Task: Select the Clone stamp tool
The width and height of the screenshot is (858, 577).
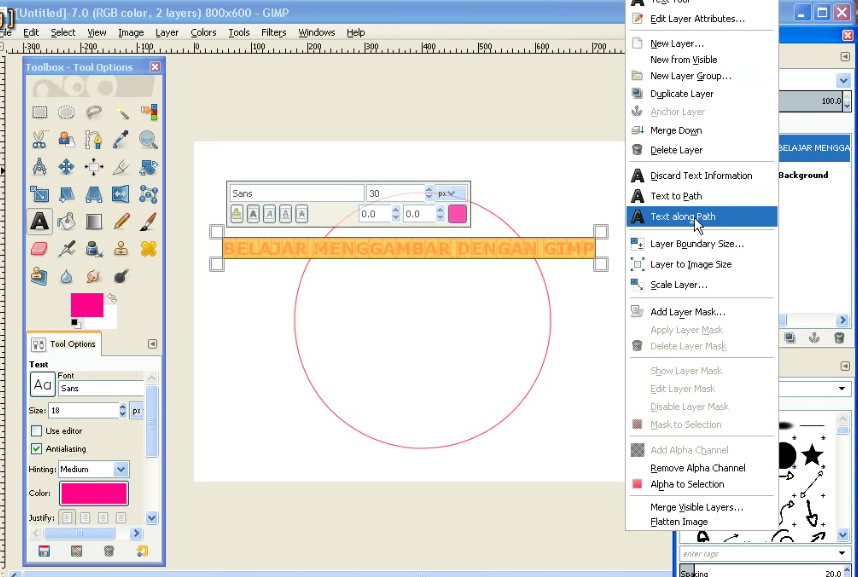Action: (x=121, y=249)
